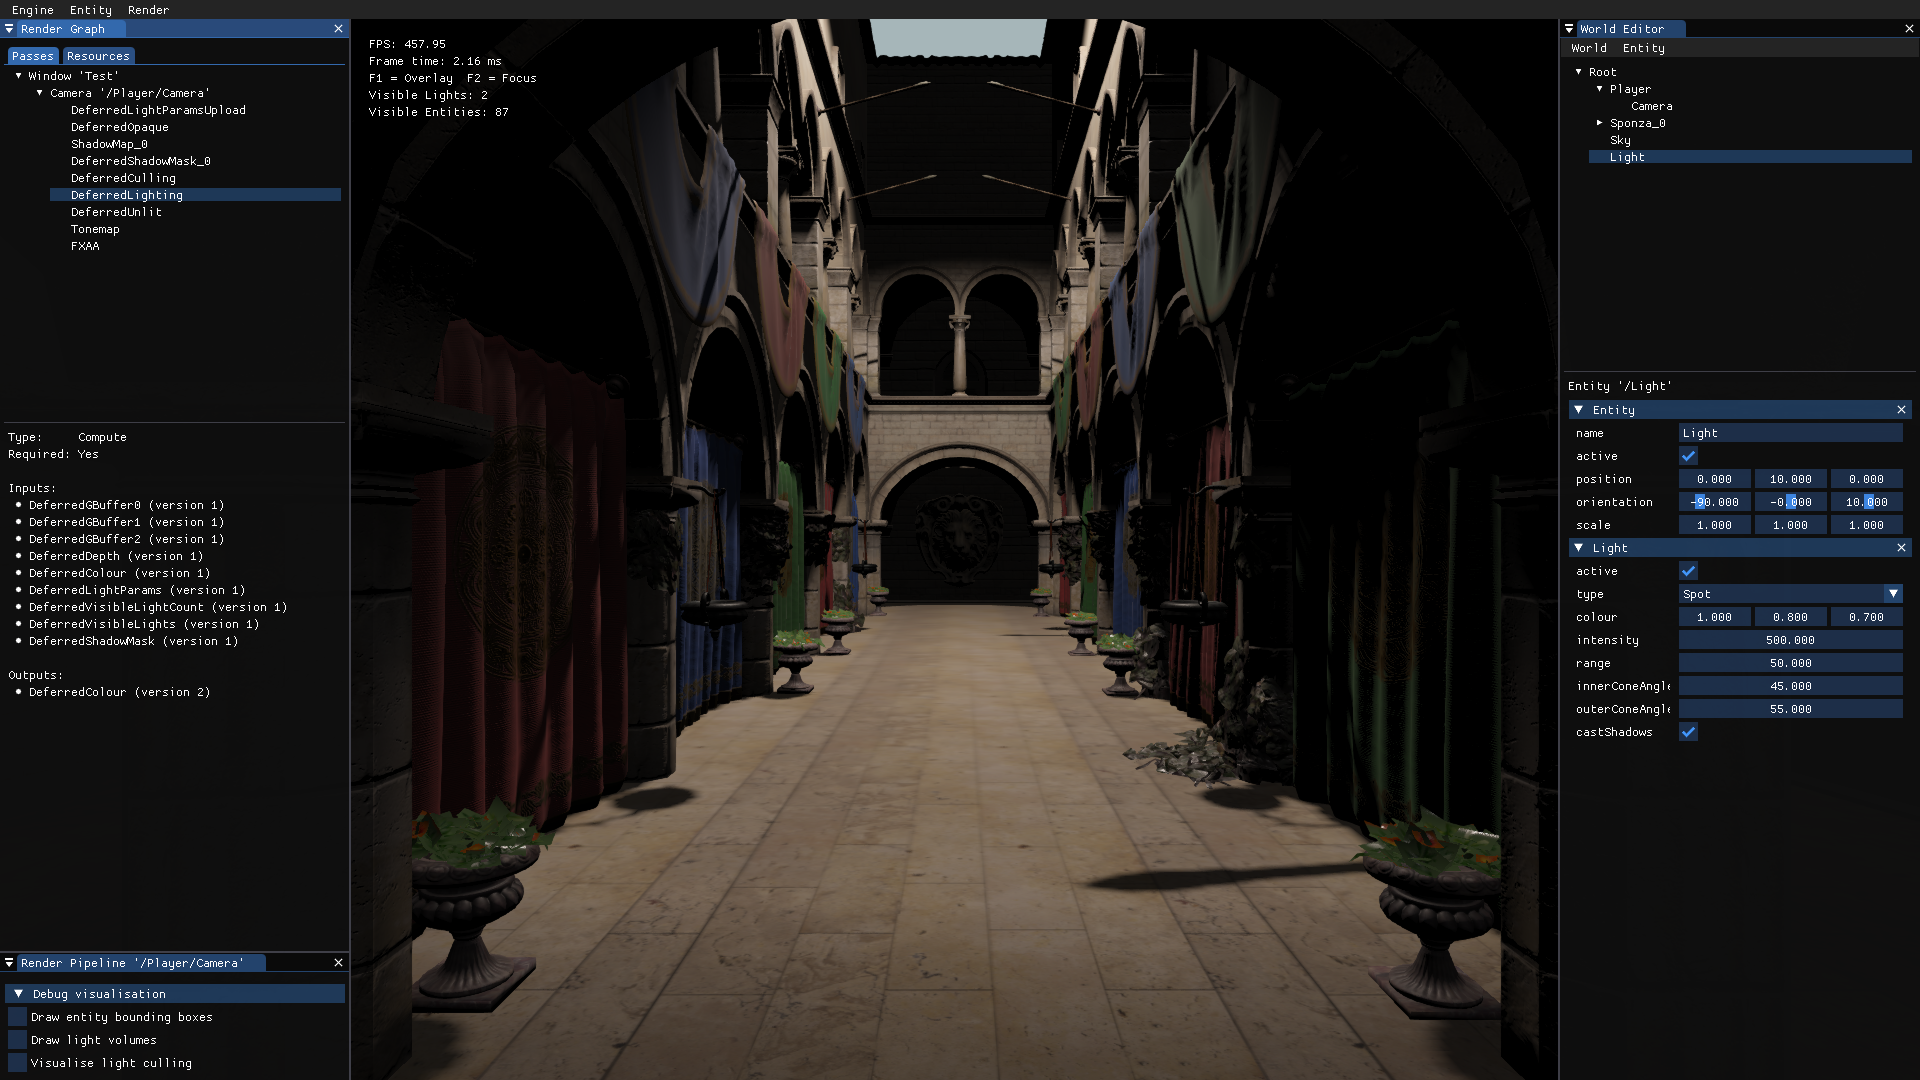This screenshot has width=1920, height=1080.
Task: Adjust the intensity slider field
Action: coord(1790,640)
